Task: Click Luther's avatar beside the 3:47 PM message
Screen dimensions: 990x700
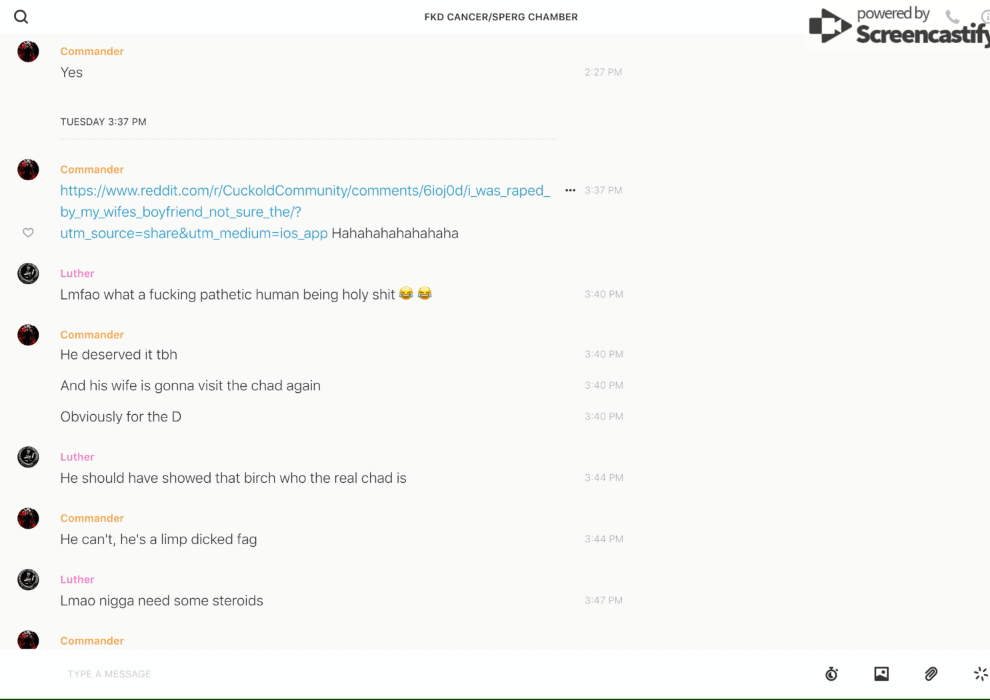Action: (x=28, y=580)
